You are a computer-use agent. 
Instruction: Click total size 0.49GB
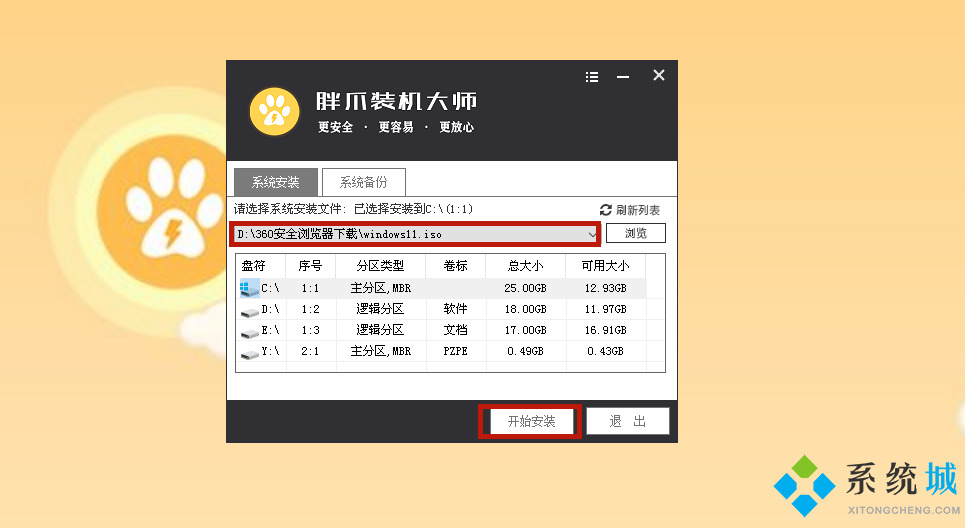click(x=526, y=351)
